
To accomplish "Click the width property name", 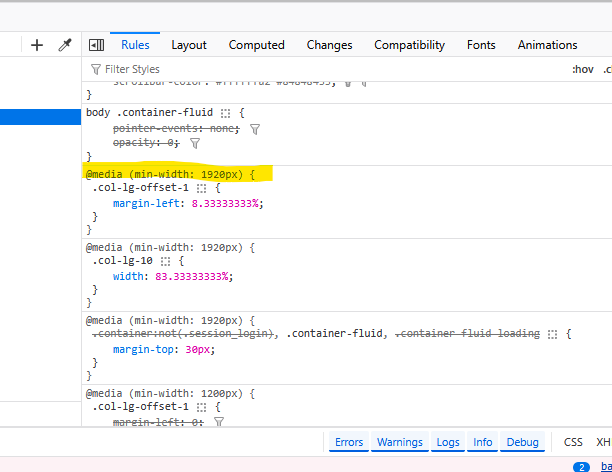I will click(x=128, y=276).
